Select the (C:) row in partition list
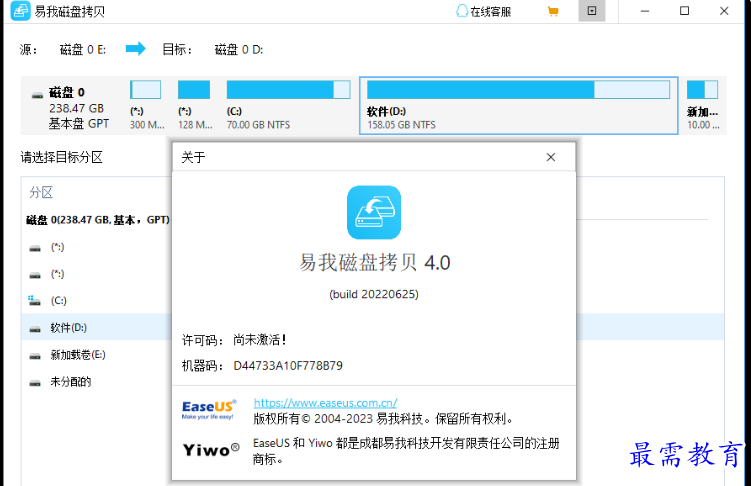Screen dimensions: 751x486 (x=96, y=301)
